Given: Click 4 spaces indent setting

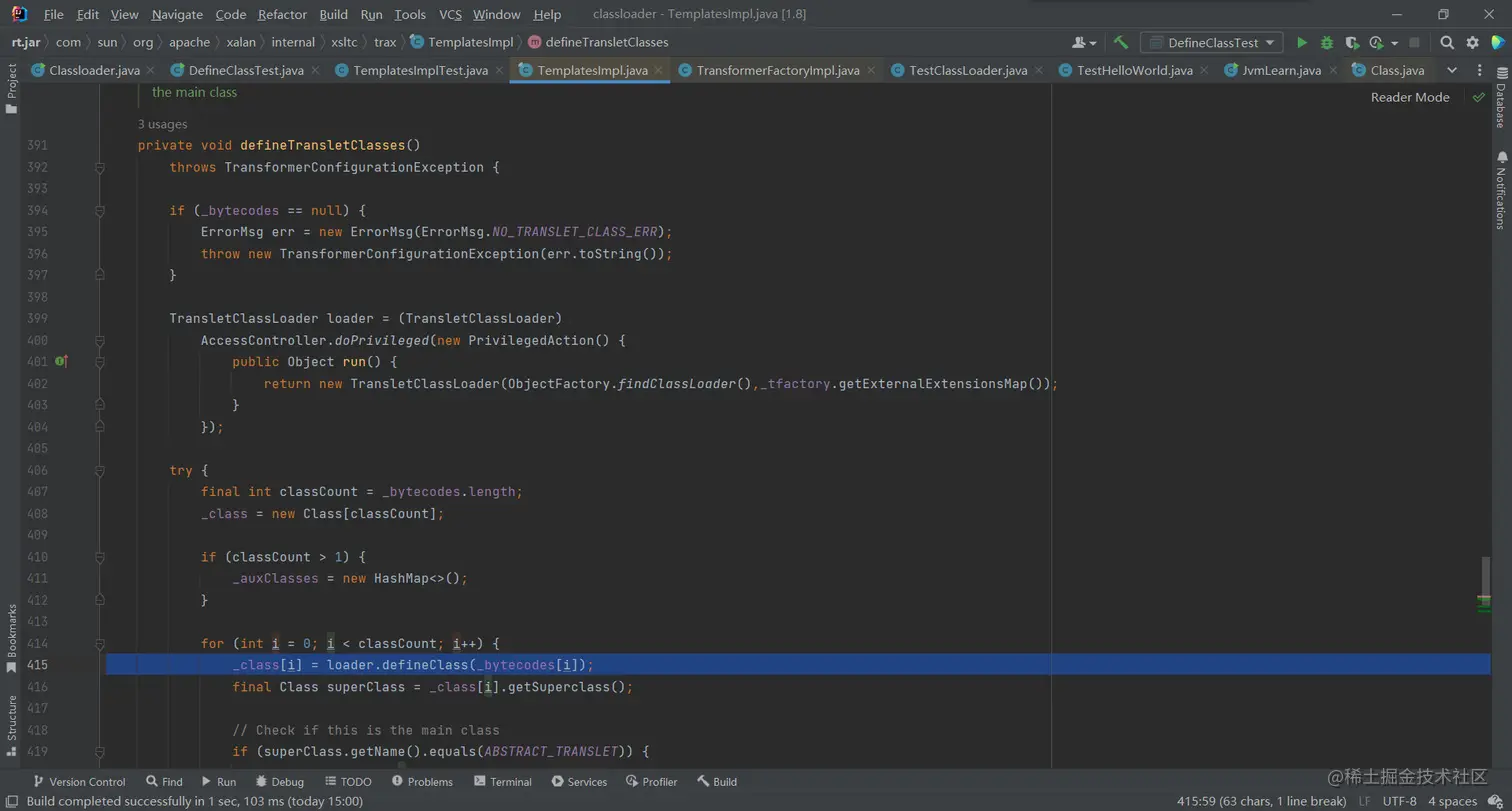Looking at the screenshot, I should click(x=1453, y=801).
